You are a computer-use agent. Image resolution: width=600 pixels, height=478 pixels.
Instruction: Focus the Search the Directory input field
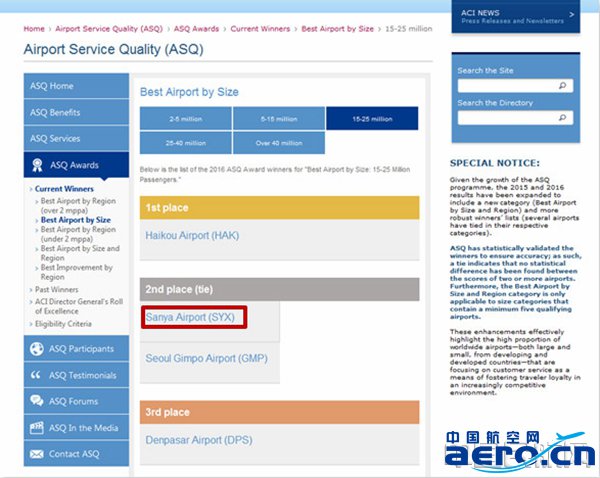pos(515,117)
